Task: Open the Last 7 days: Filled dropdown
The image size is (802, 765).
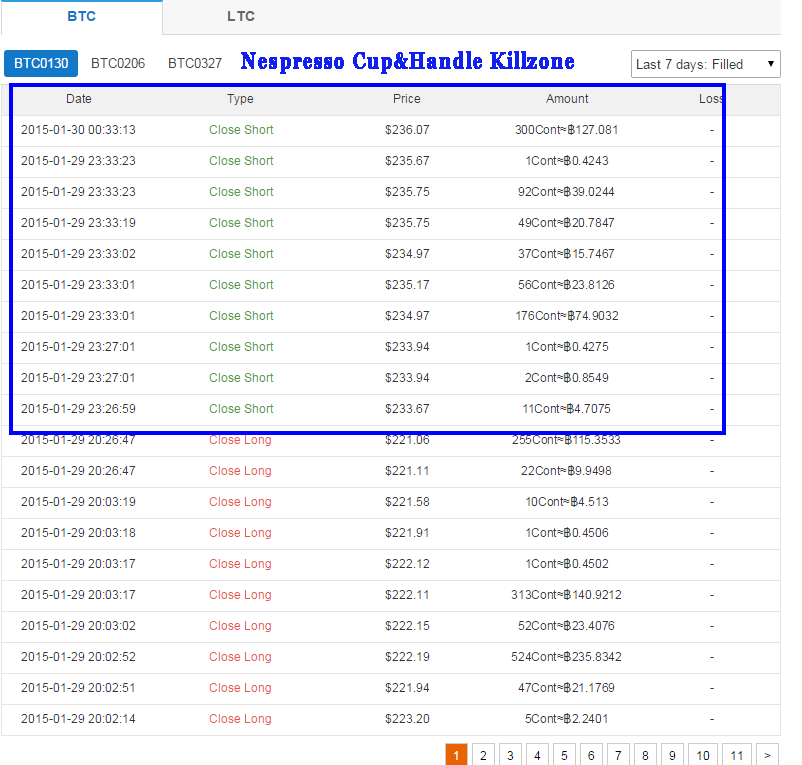Action: tap(705, 64)
